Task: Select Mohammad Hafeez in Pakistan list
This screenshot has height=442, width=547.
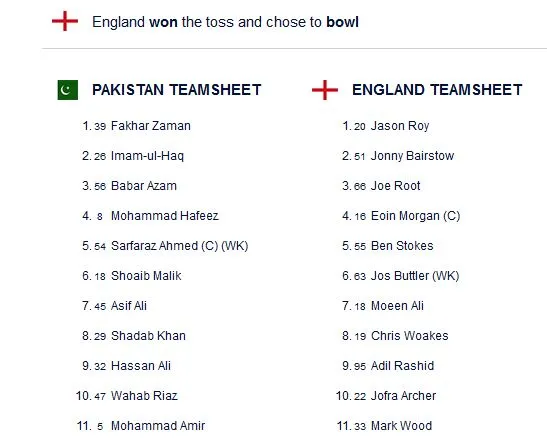Action: (165, 216)
